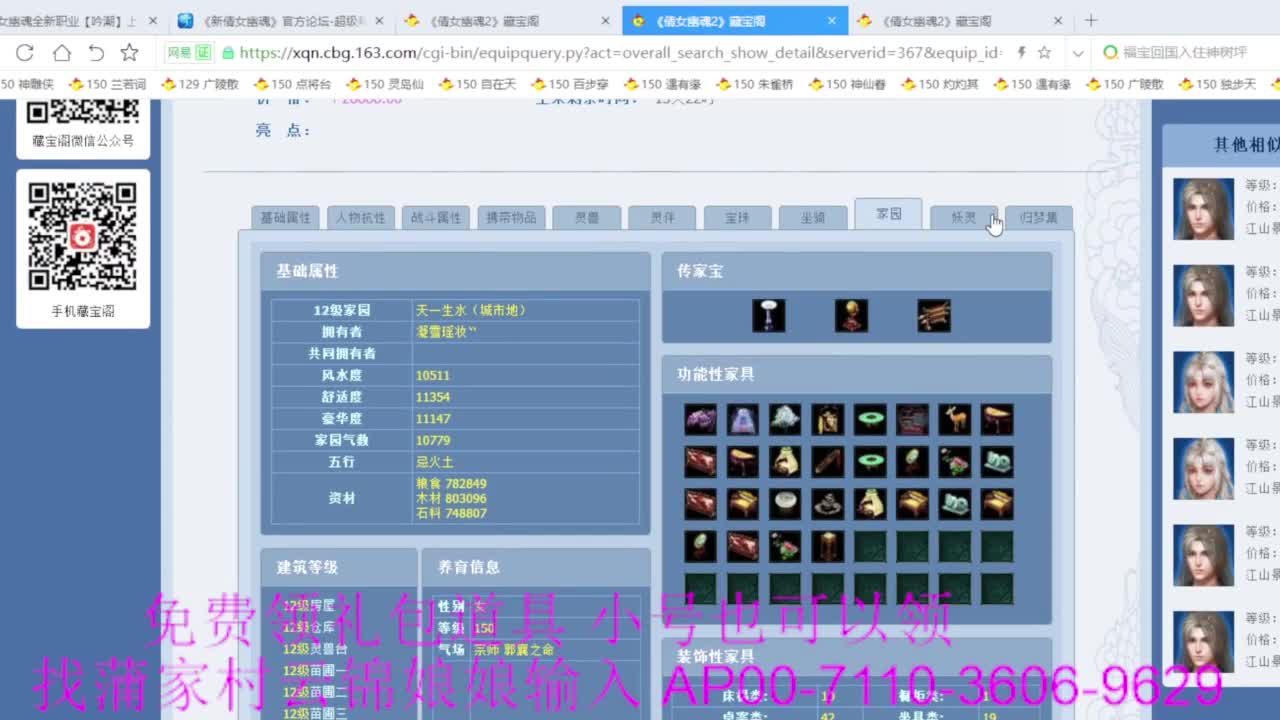Click the wooden bundle heirloom icon
This screenshot has width=1280, height=720.
click(x=934, y=316)
